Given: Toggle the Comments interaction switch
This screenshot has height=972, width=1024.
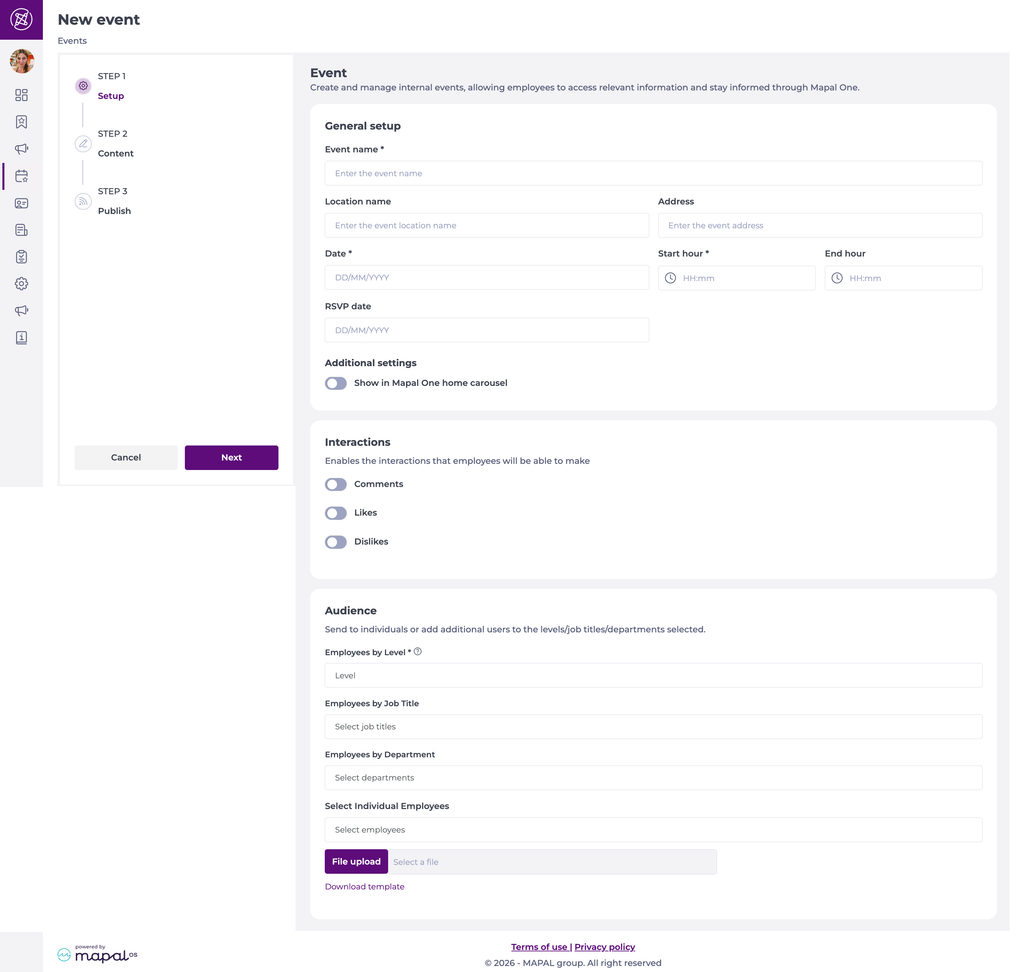Looking at the screenshot, I should click(x=336, y=485).
